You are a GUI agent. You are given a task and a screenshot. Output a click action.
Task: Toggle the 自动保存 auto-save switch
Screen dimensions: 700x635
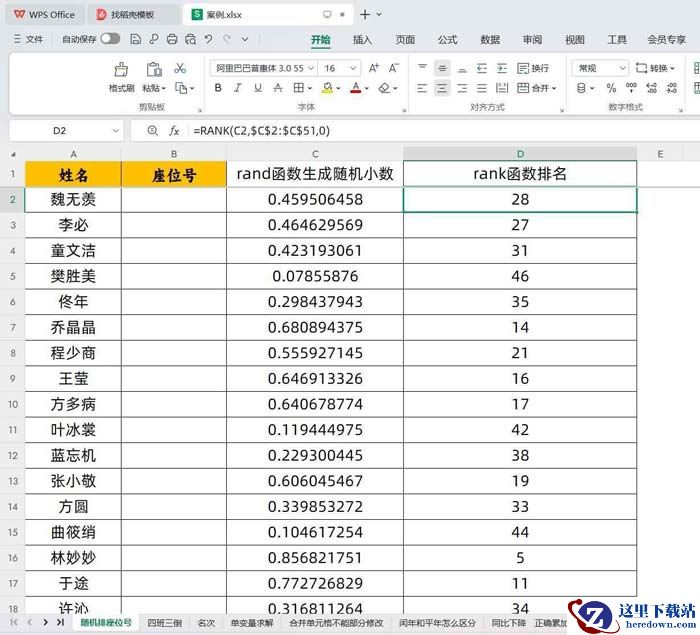[x=109, y=39]
